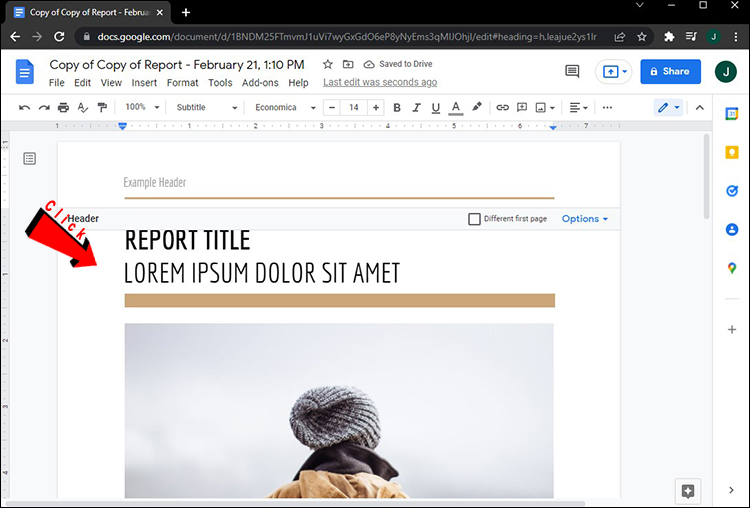
Task: Open the header Options dropdown
Action: point(585,219)
